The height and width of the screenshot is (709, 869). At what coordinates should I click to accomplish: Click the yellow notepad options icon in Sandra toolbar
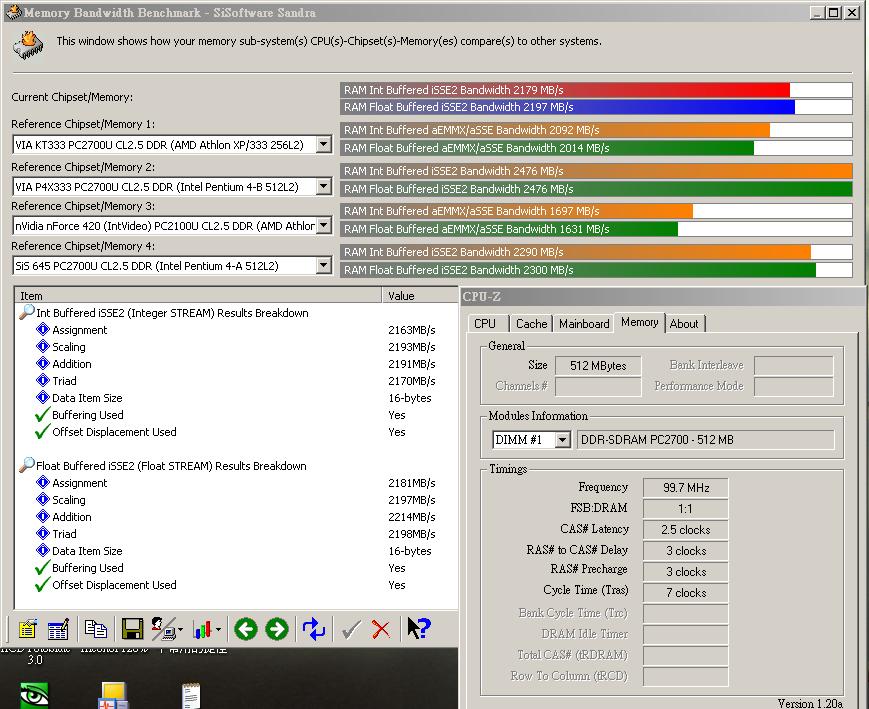27,629
